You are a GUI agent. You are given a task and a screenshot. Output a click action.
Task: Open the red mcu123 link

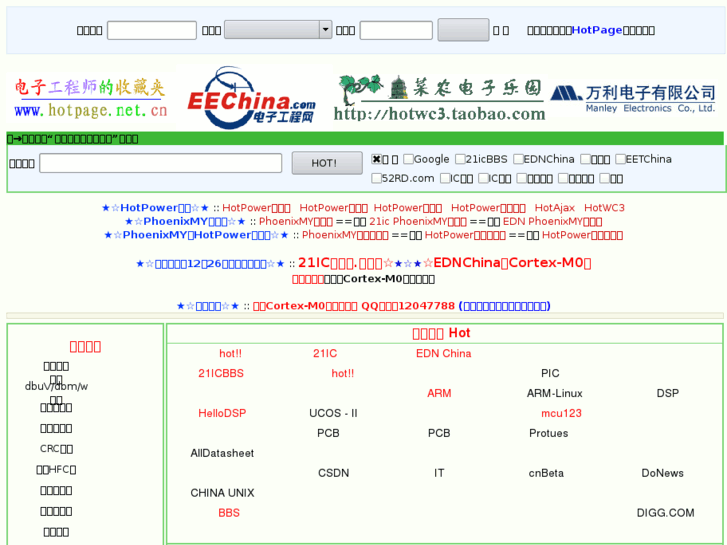pos(561,413)
